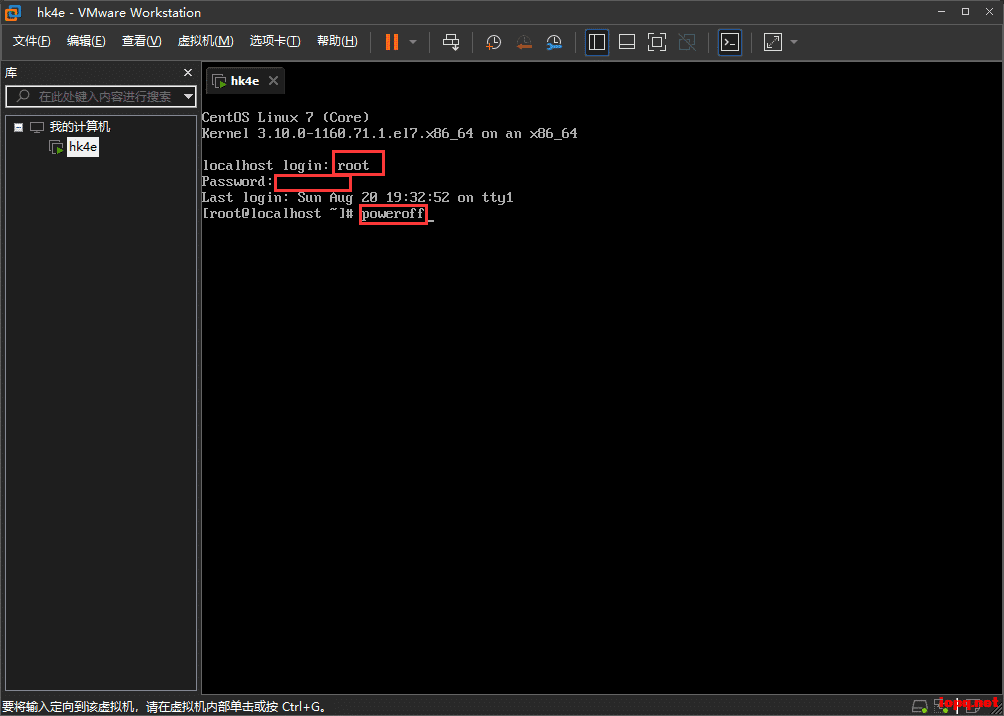Viewport: 1004px width, 716px height.
Task: Toggle the library panel visibility
Action: pos(596,41)
